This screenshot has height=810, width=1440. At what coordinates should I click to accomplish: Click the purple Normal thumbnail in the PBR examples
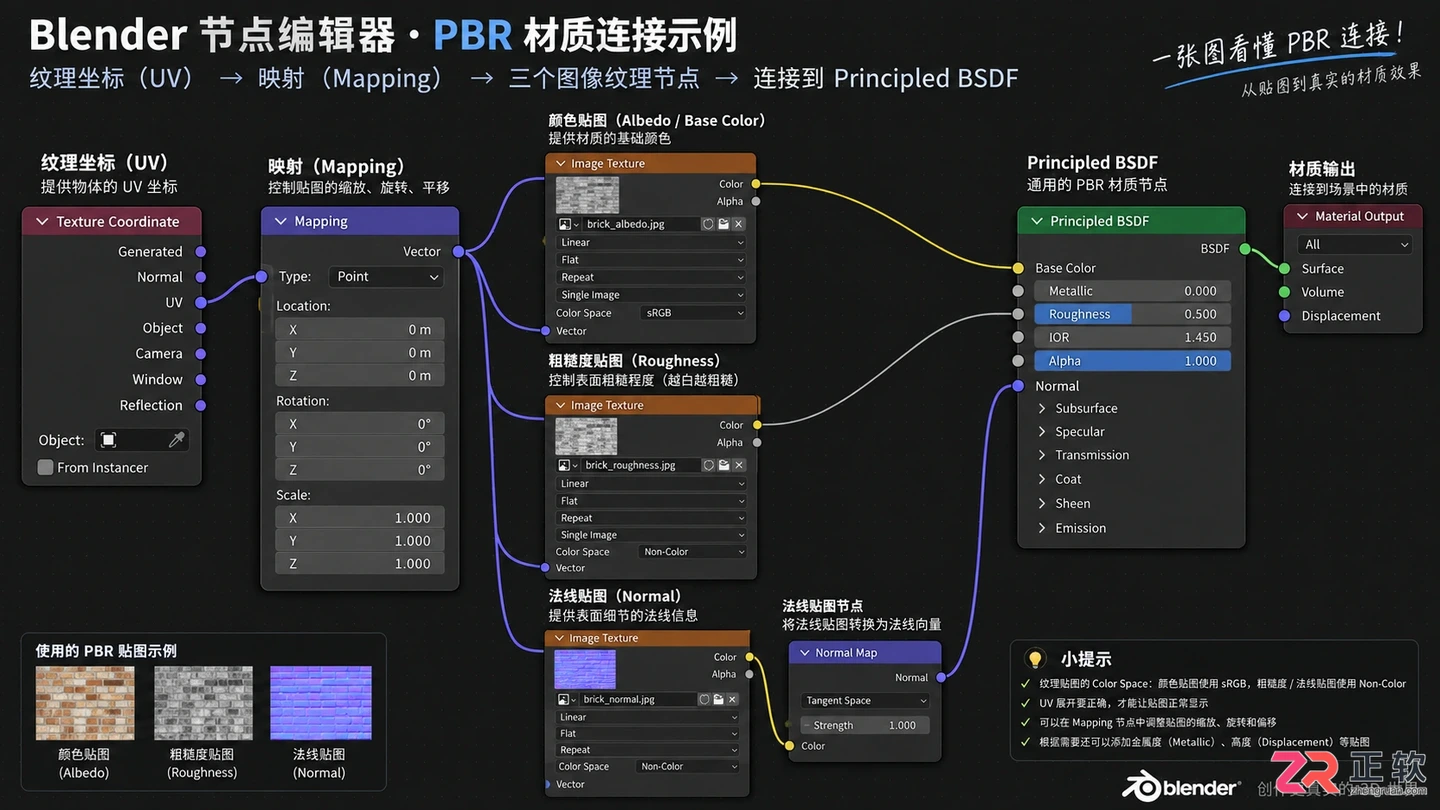click(x=321, y=703)
